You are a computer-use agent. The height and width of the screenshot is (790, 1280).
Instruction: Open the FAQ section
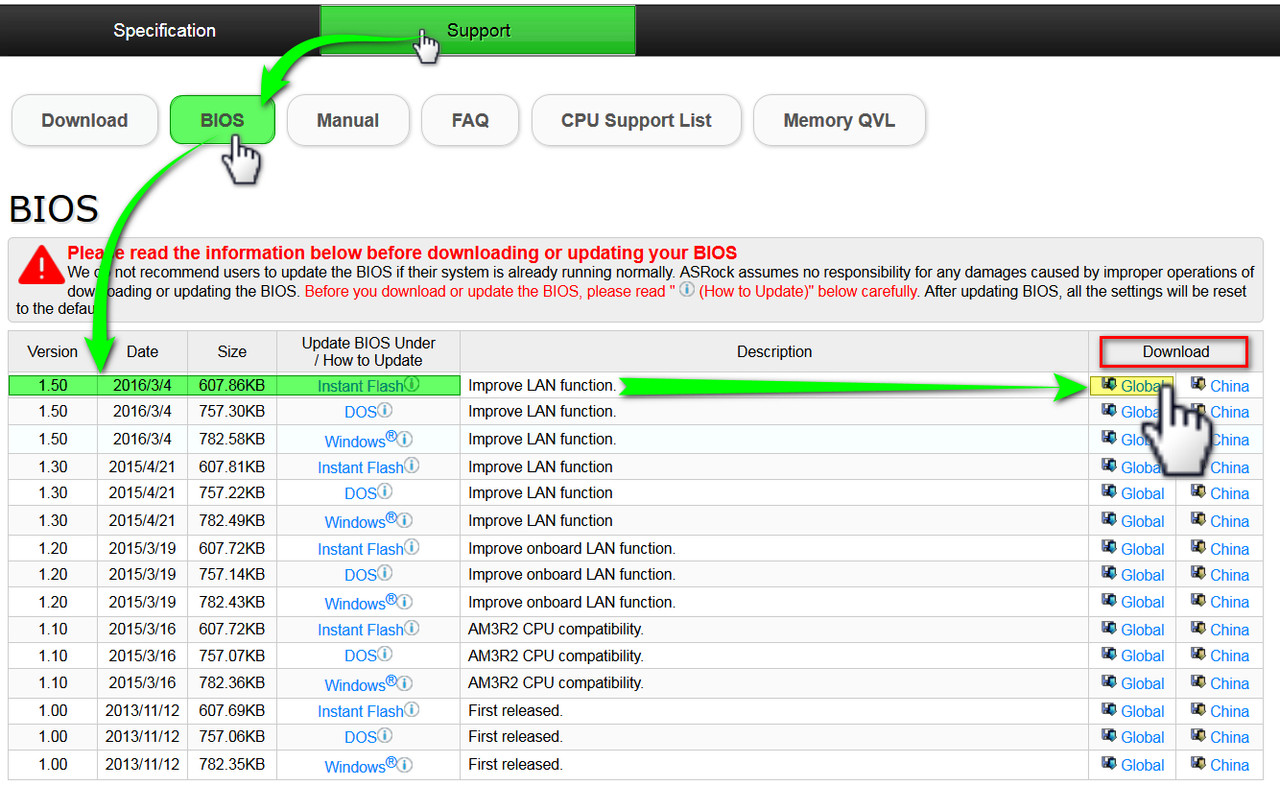pos(470,120)
